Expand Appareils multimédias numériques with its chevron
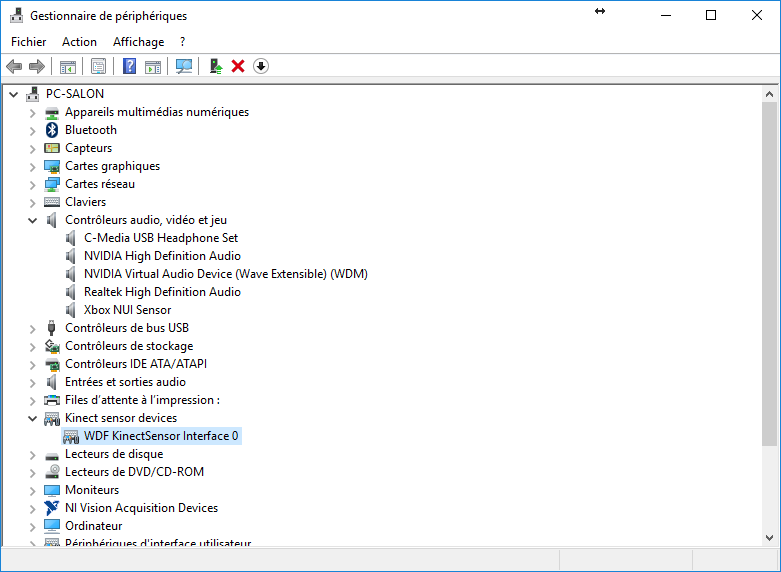This screenshot has height=572, width=781. pos(33,113)
